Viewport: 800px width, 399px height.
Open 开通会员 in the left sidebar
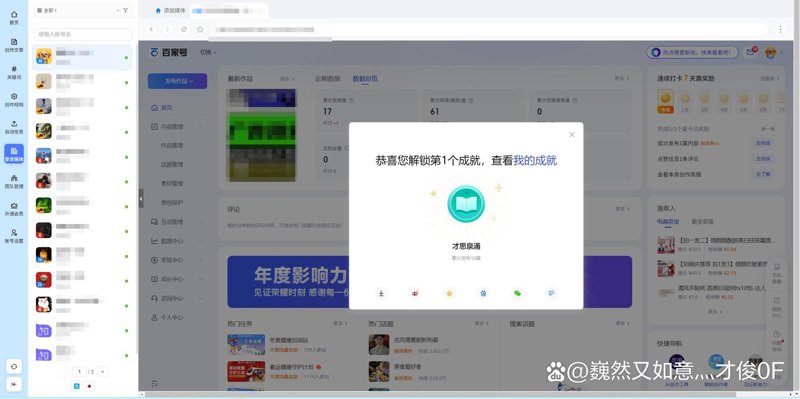tap(14, 209)
